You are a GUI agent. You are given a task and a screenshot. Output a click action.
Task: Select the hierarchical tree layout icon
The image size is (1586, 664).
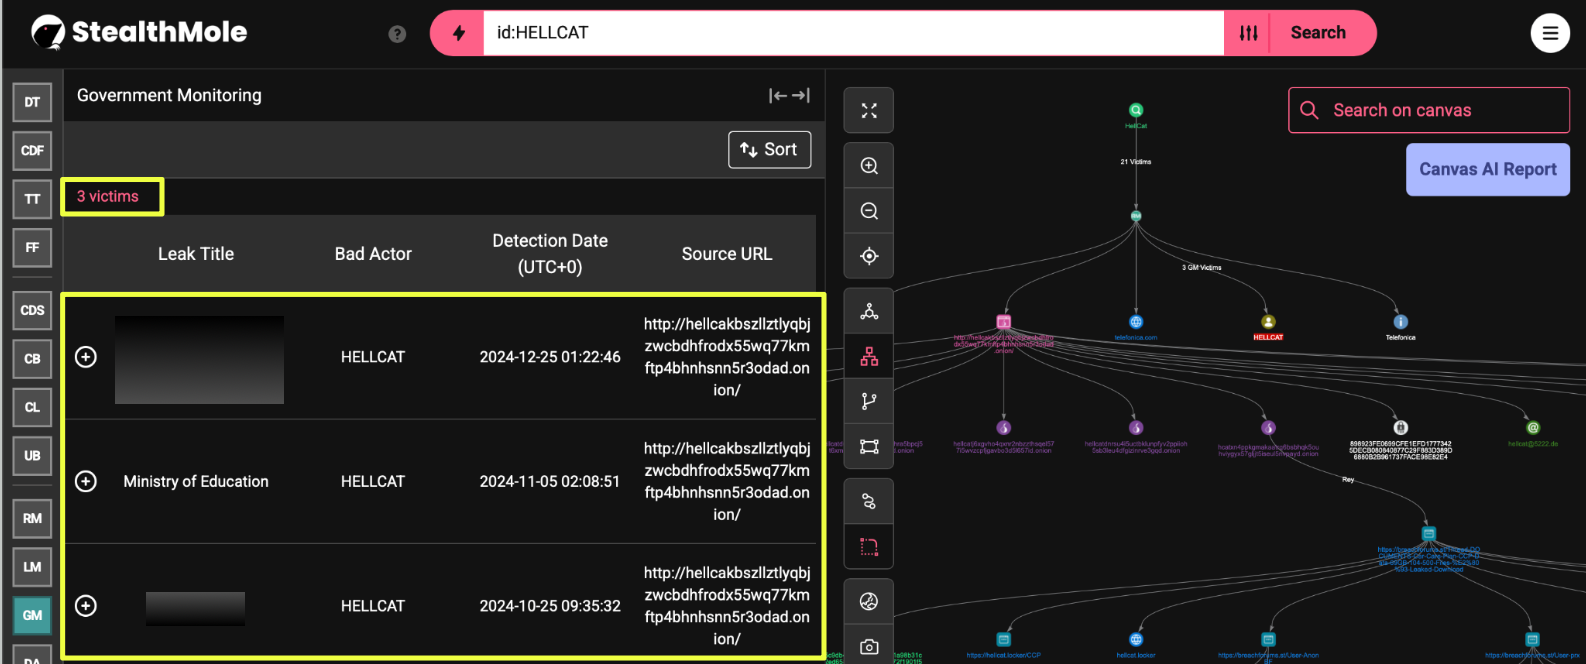(x=869, y=356)
